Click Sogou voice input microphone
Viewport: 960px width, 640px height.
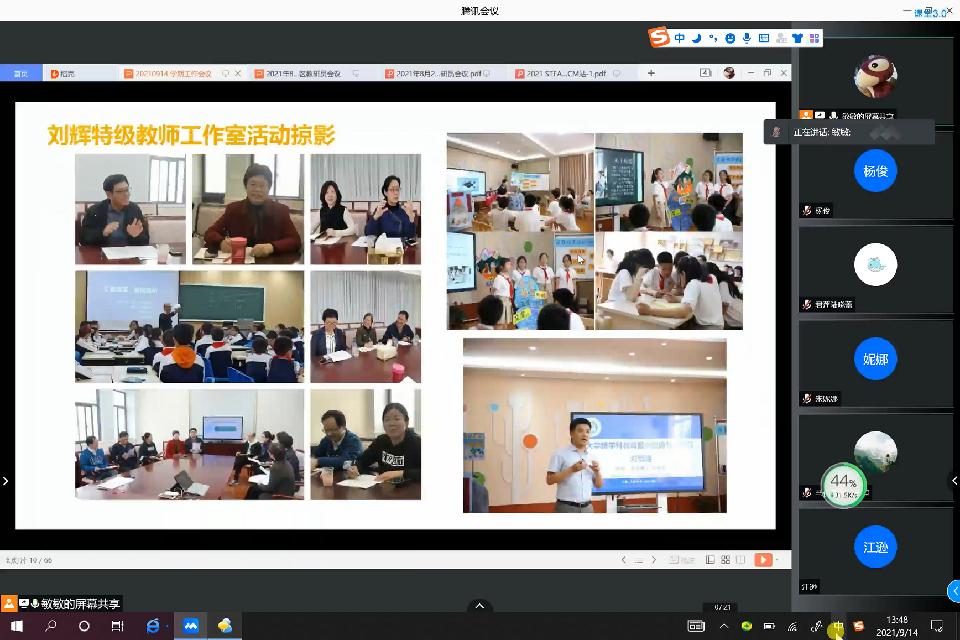pyautogui.click(x=747, y=38)
